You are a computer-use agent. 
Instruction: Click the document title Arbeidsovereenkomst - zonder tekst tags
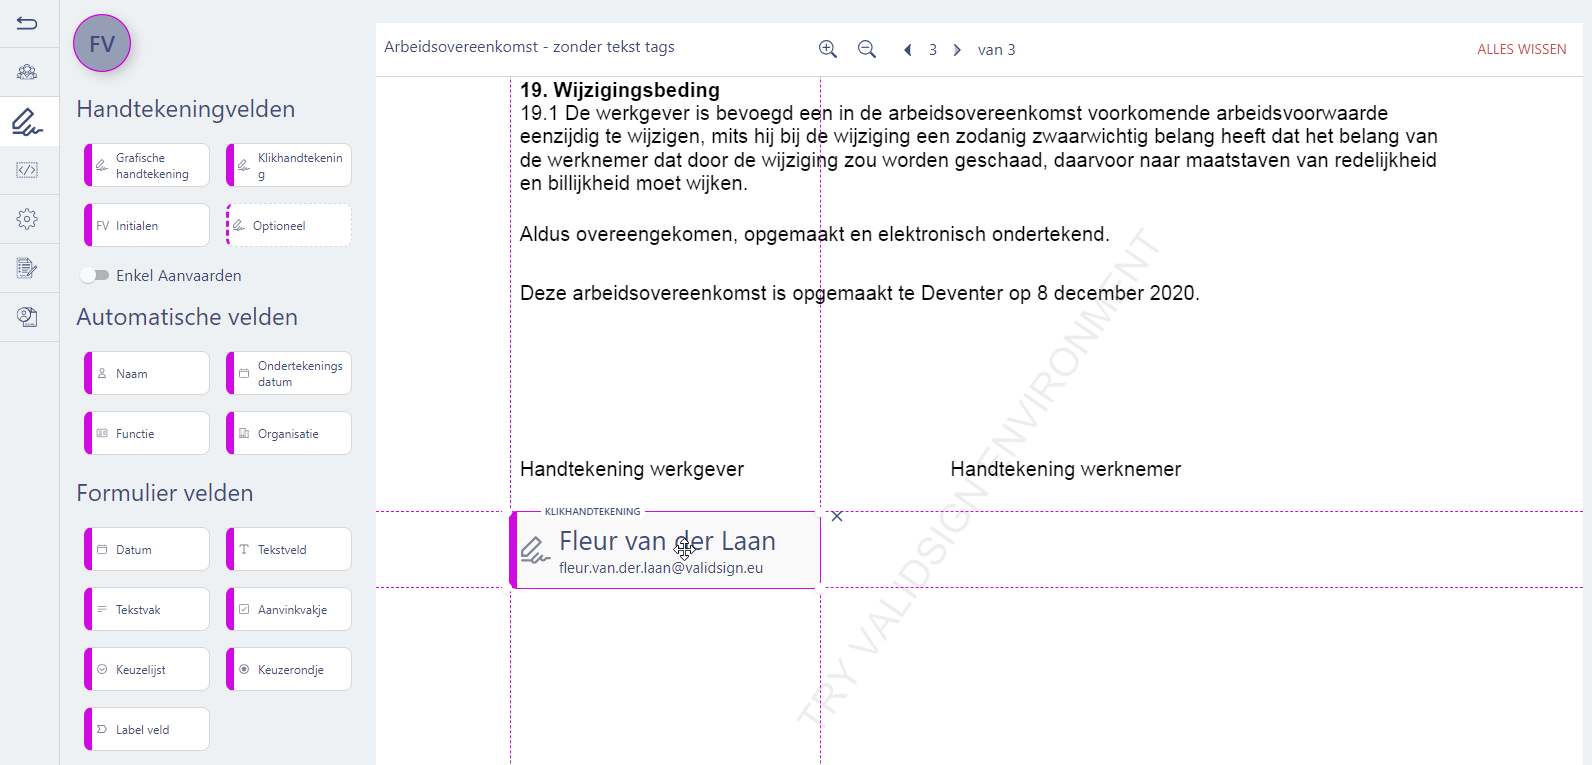pyautogui.click(x=529, y=47)
